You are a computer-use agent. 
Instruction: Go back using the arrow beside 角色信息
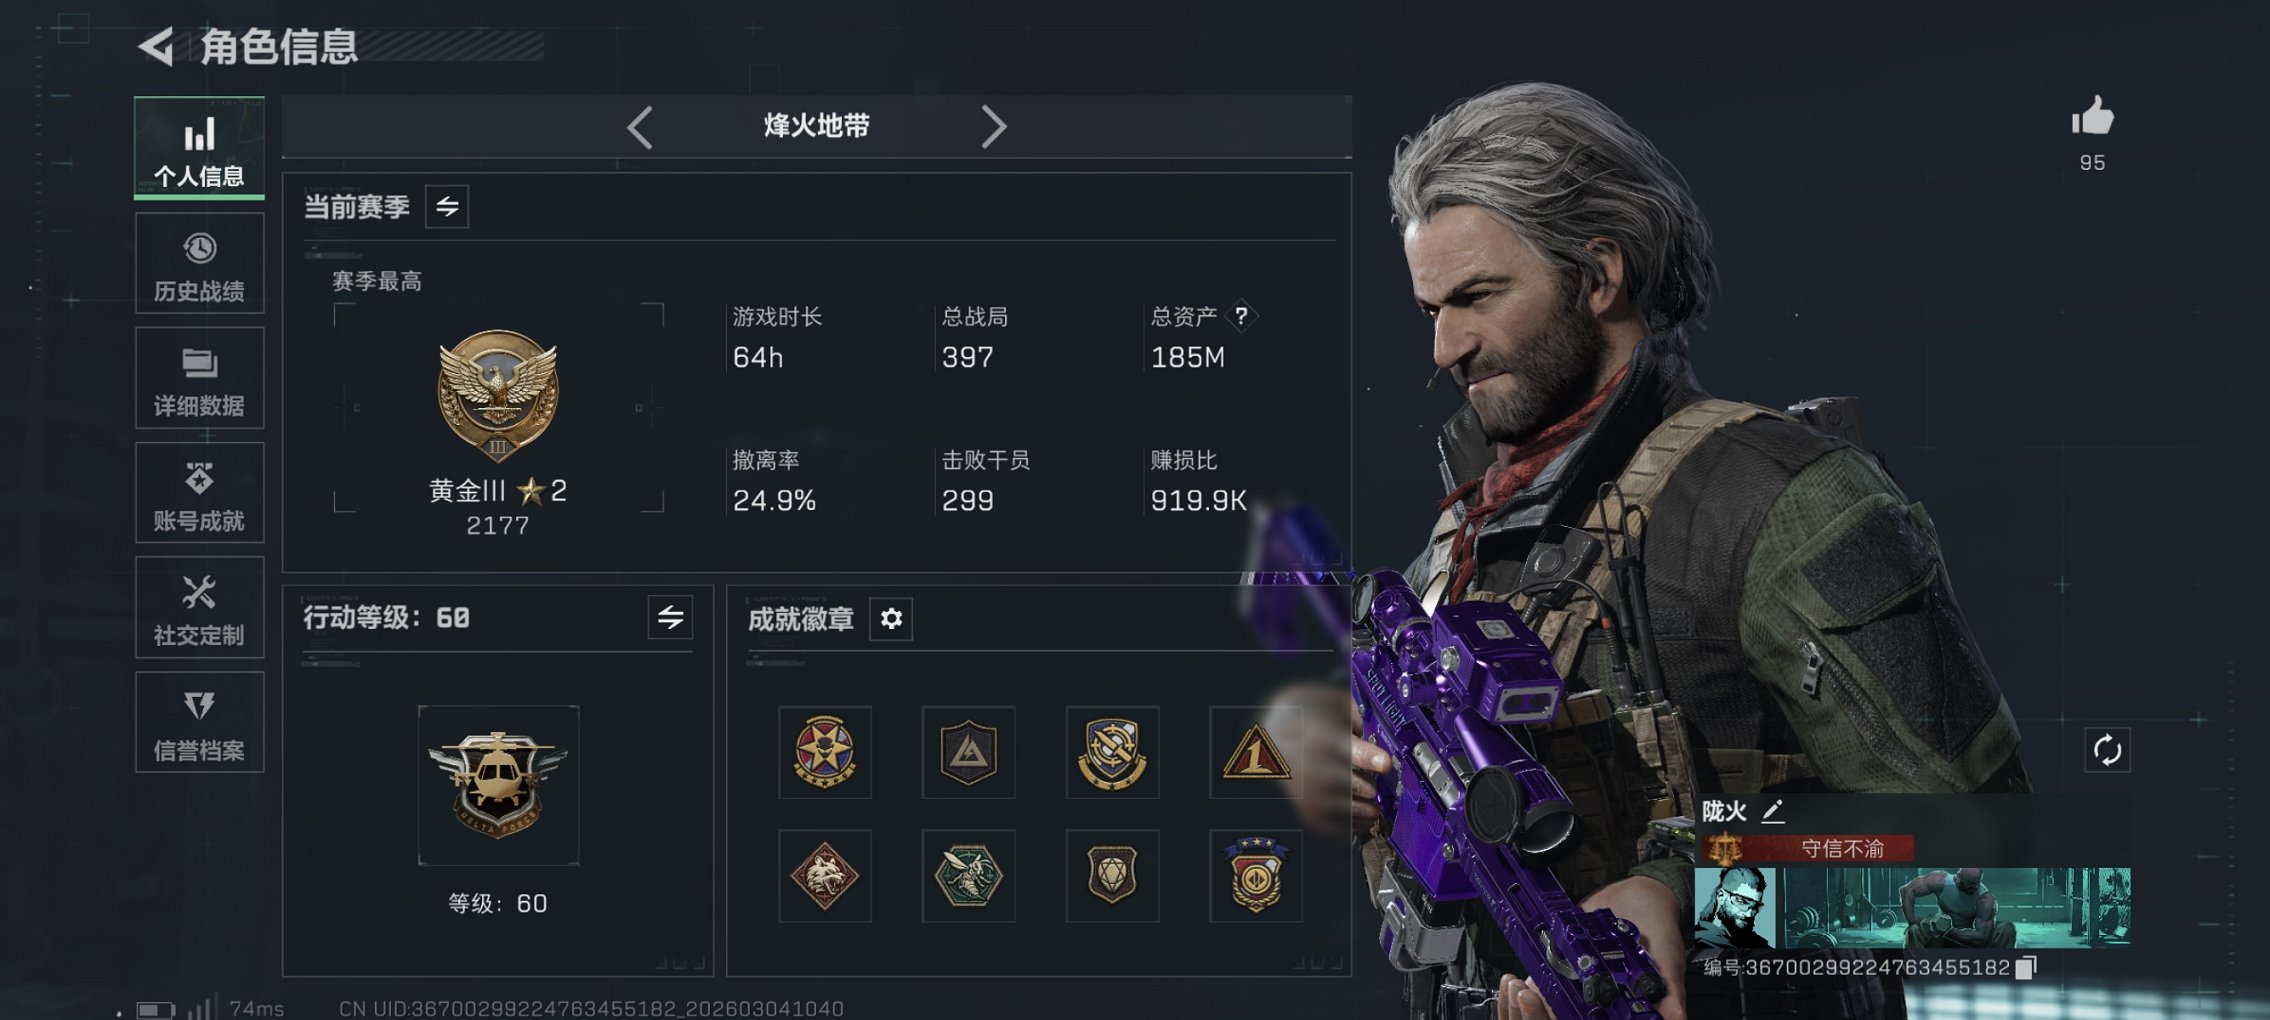156,46
